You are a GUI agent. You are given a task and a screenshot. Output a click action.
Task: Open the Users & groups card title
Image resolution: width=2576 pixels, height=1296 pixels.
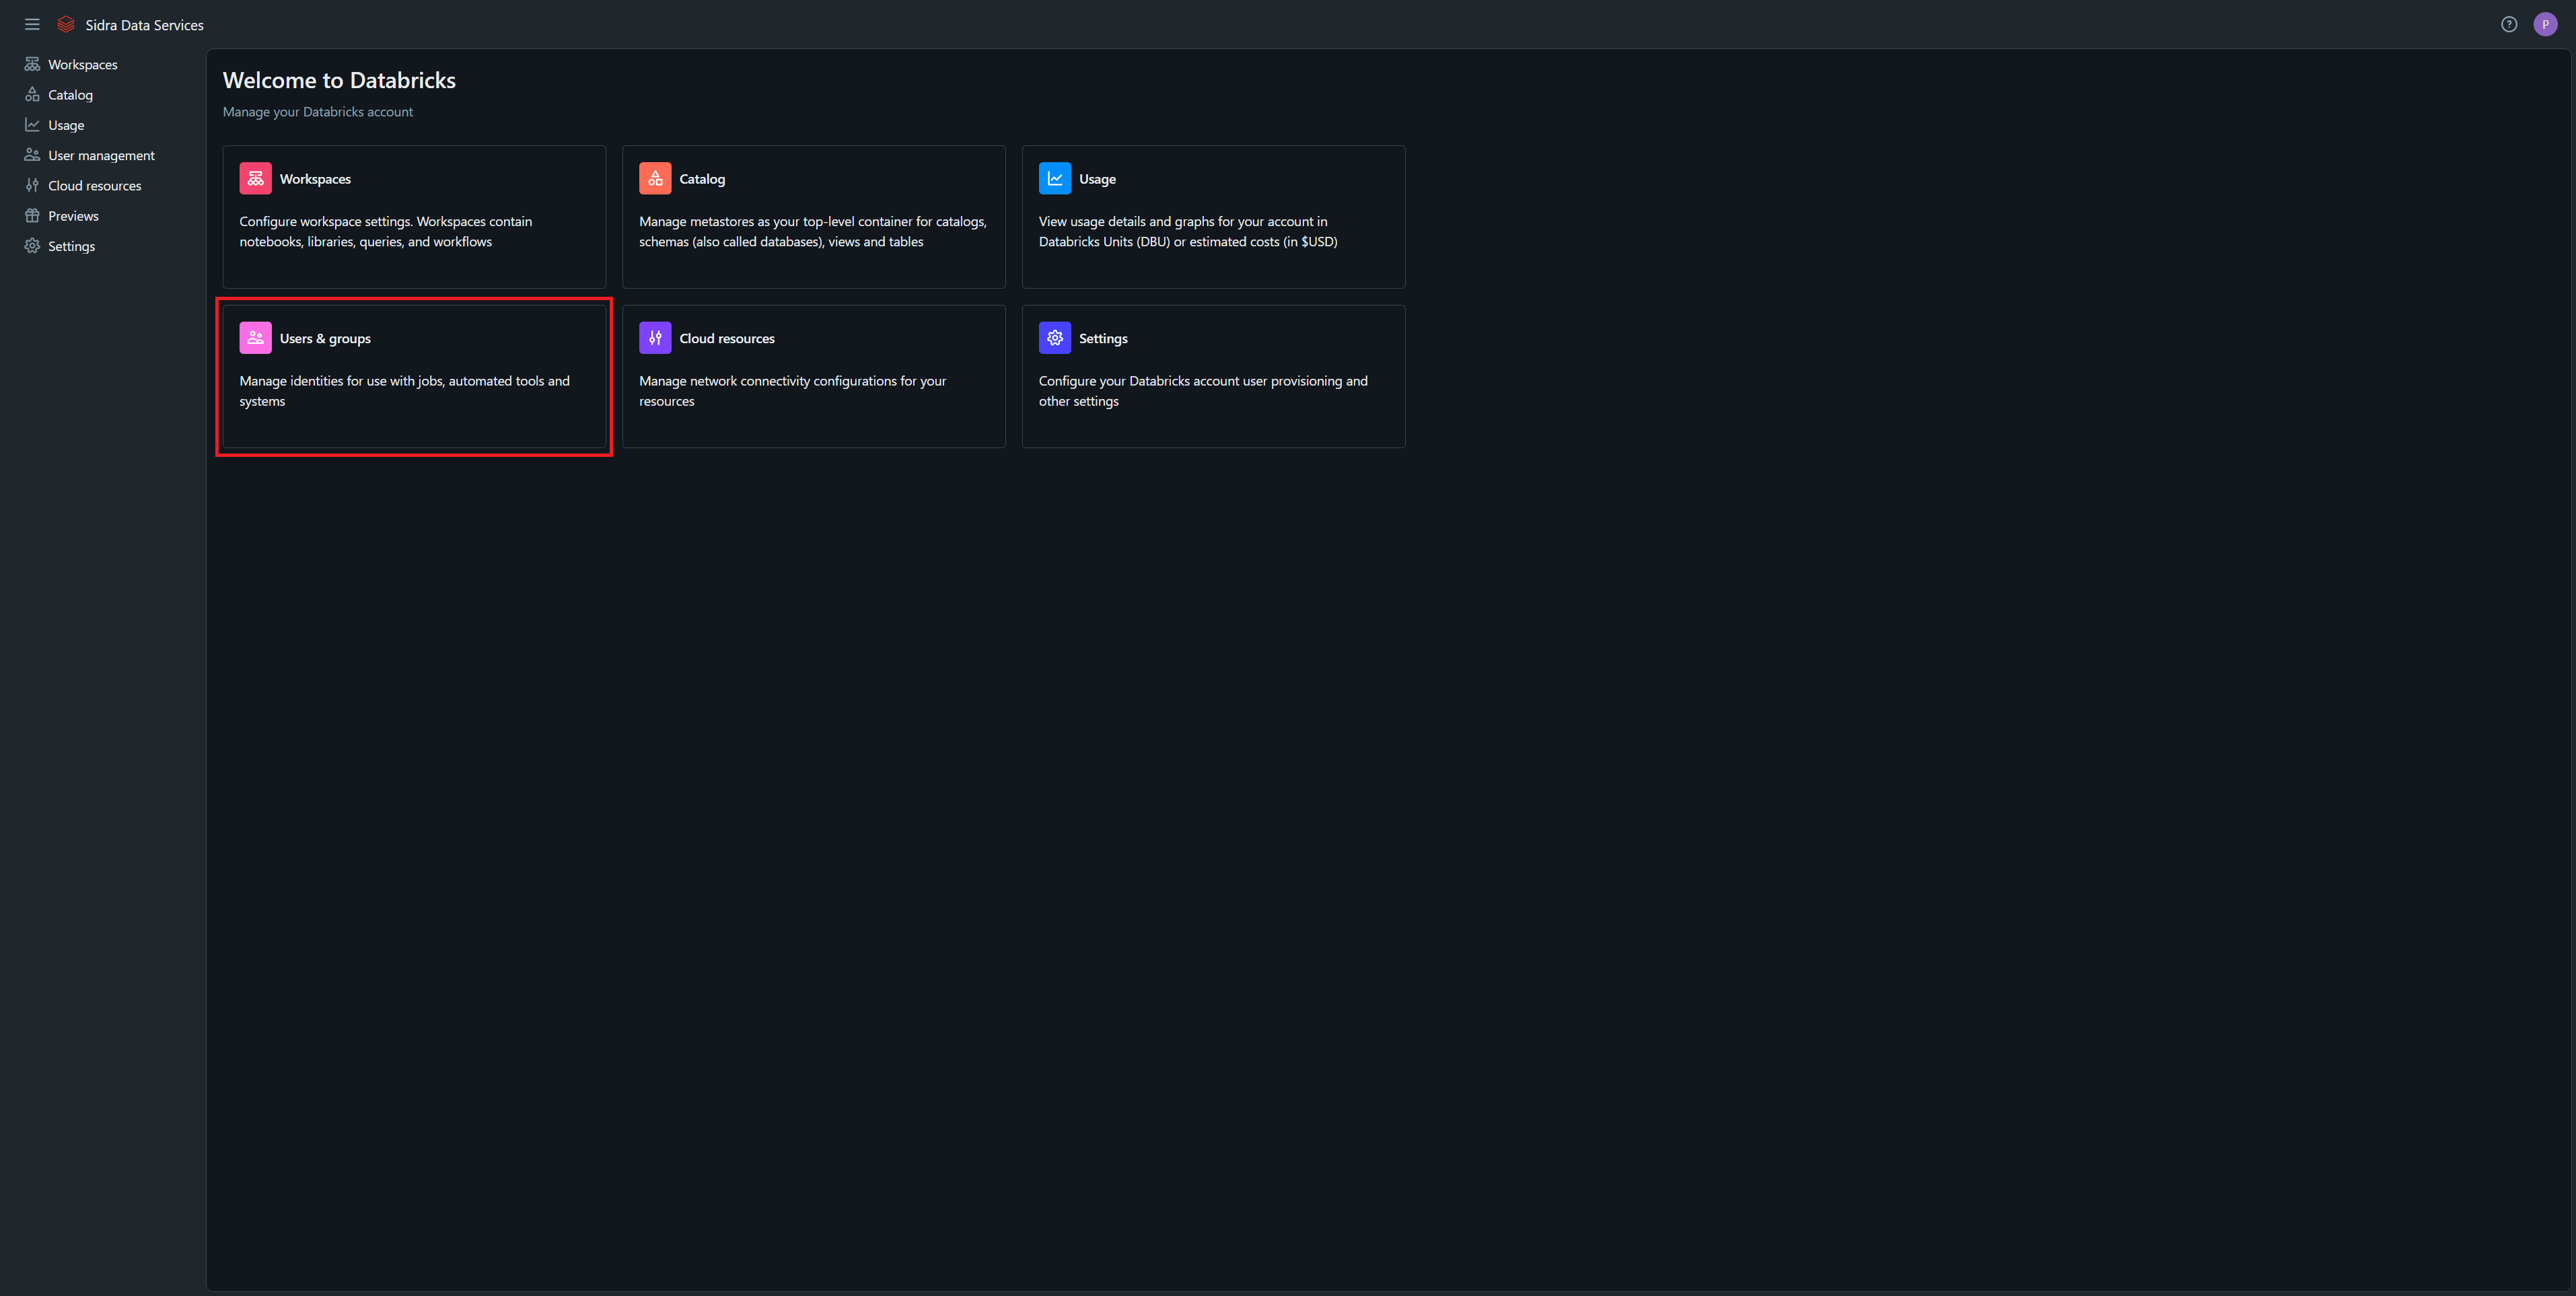pos(325,339)
